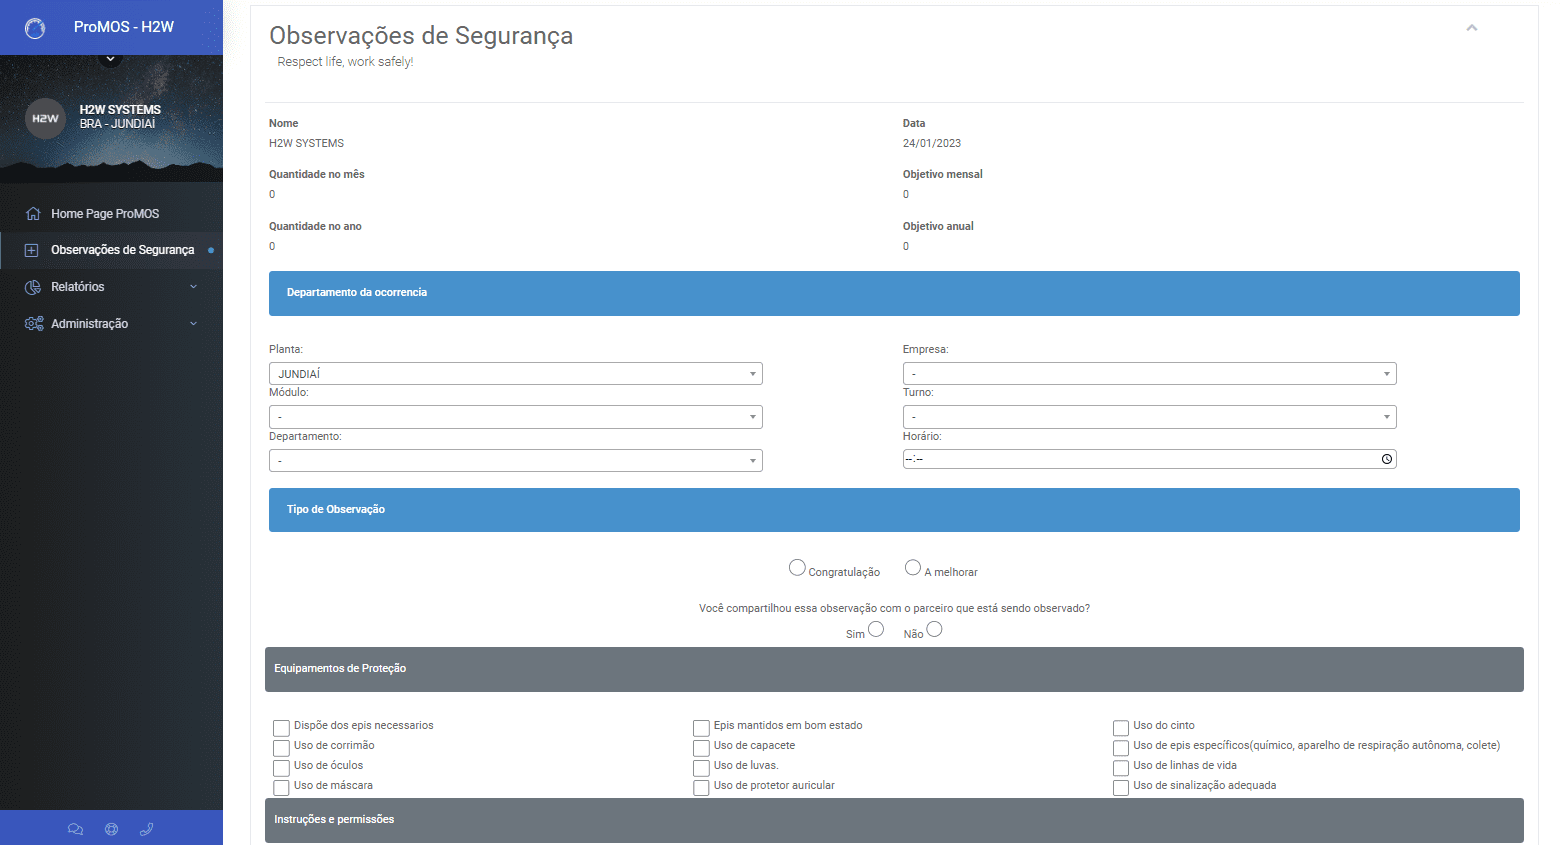Open the Administração menu
The height and width of the screenshot is (845, 1564).
click(90, 324)
